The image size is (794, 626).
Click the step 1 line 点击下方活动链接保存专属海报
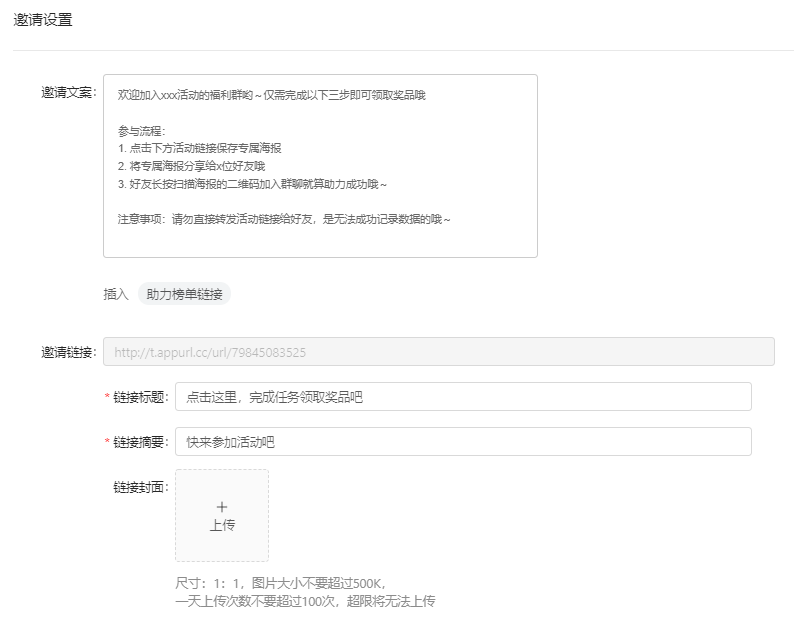tap(200, 148)
